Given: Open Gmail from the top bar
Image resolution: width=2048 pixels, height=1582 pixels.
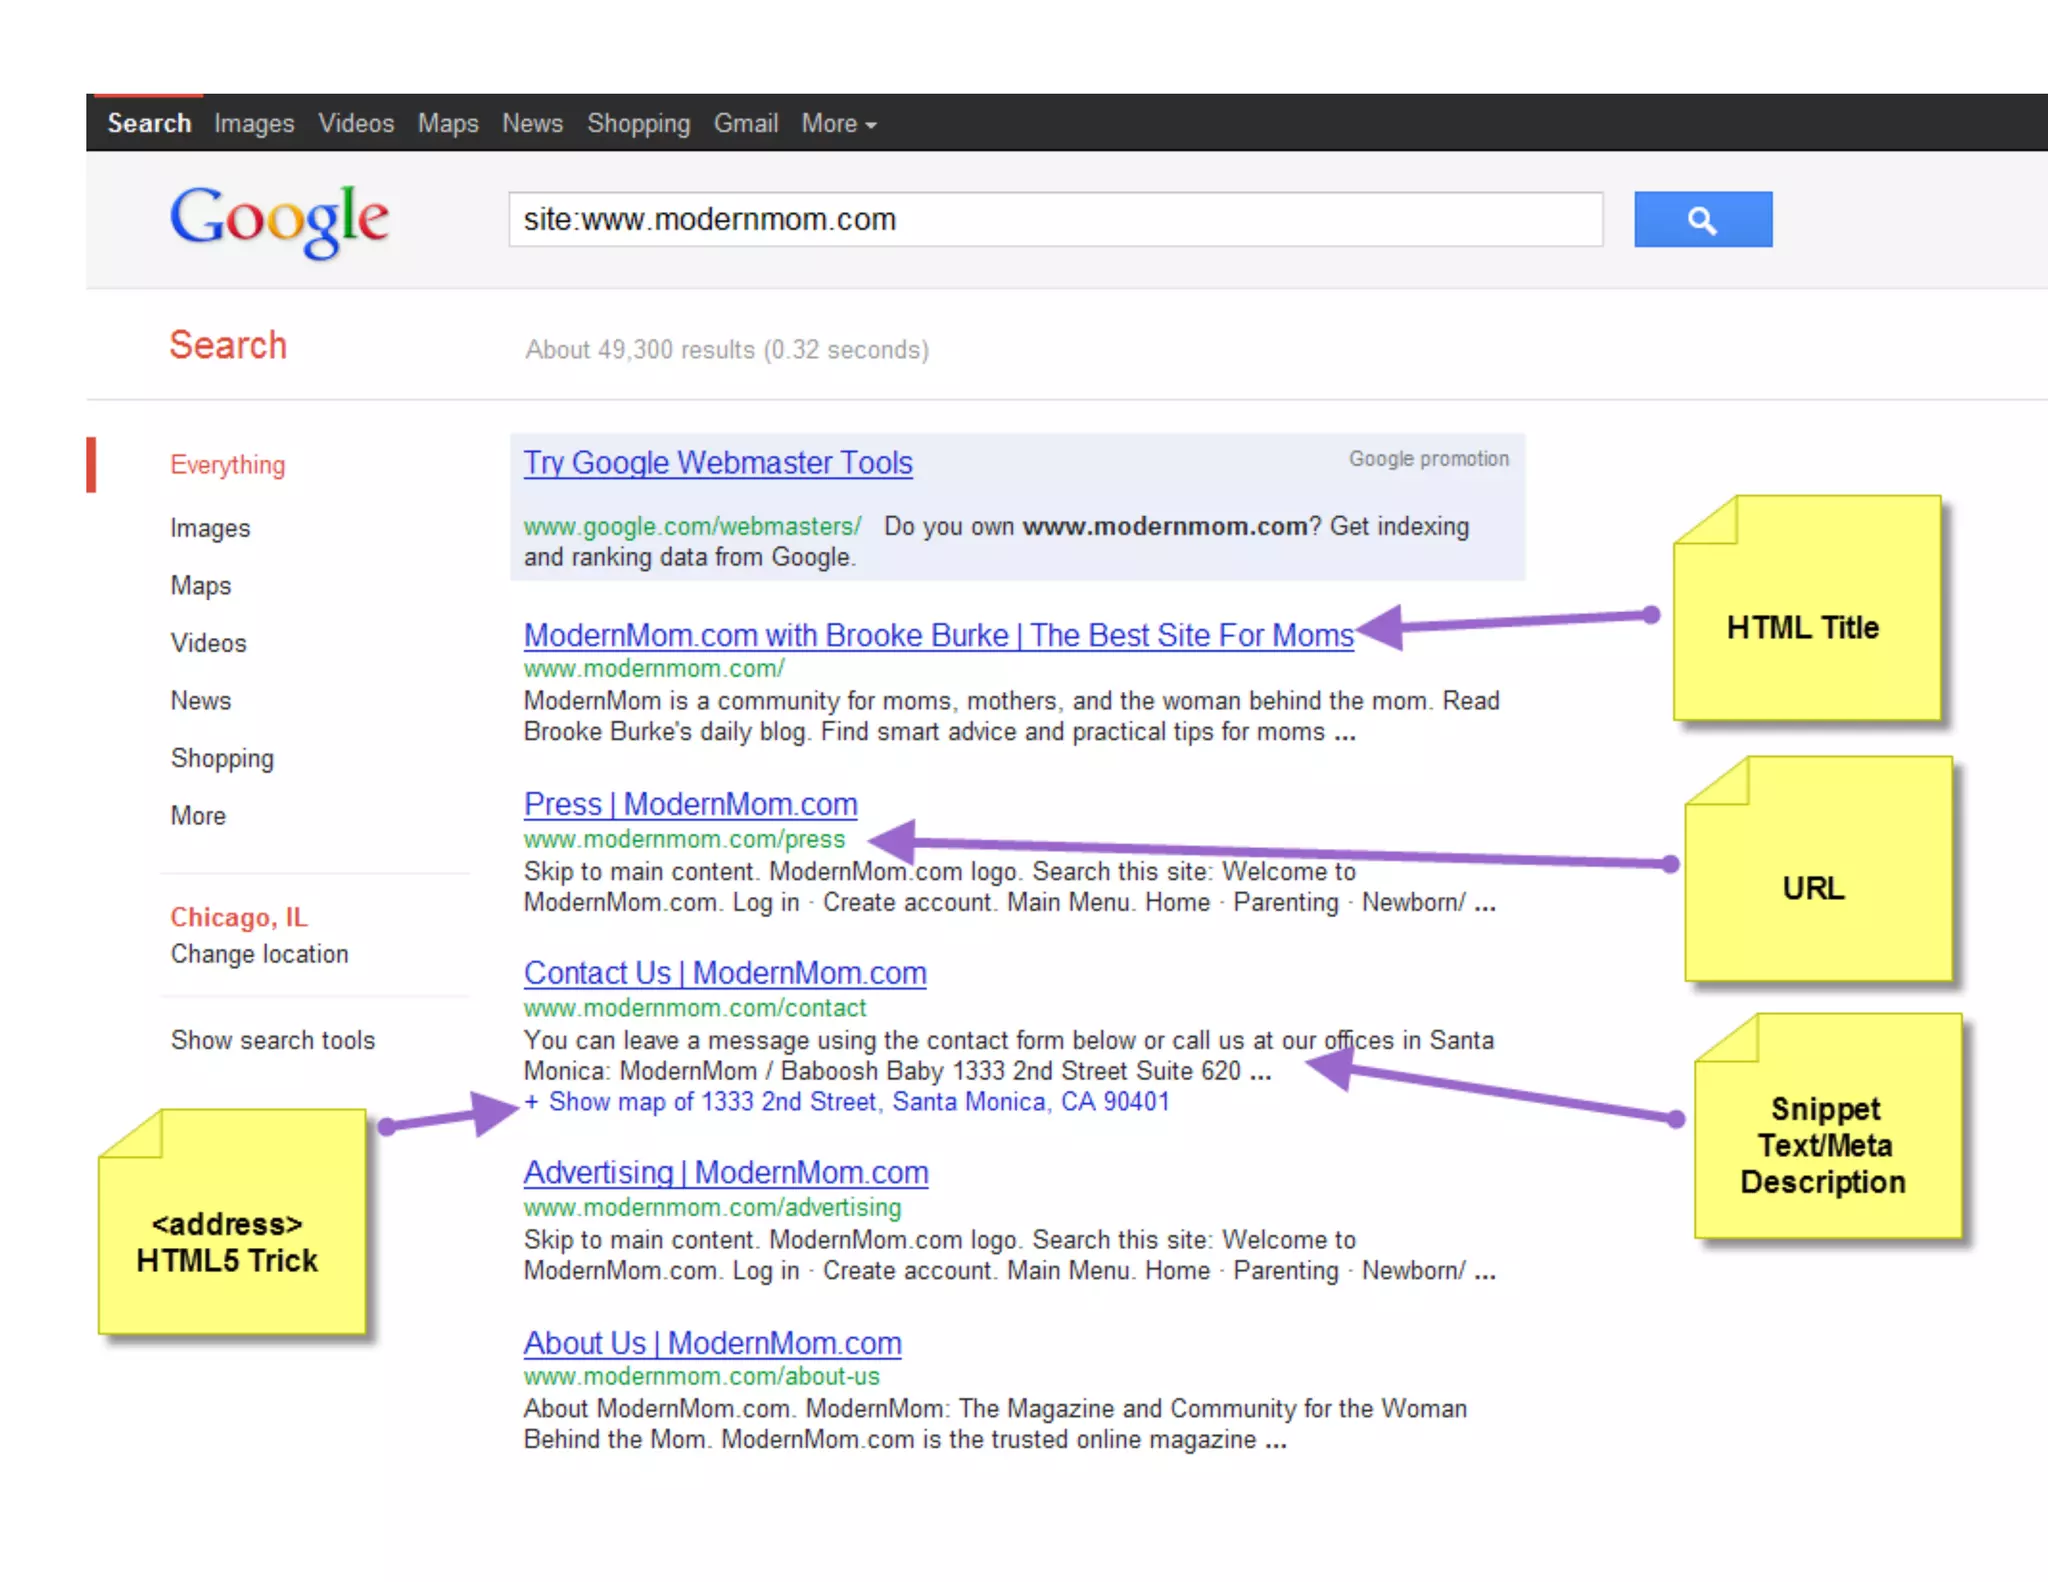Looking at the screenshot, I should (x=745, y=124).
